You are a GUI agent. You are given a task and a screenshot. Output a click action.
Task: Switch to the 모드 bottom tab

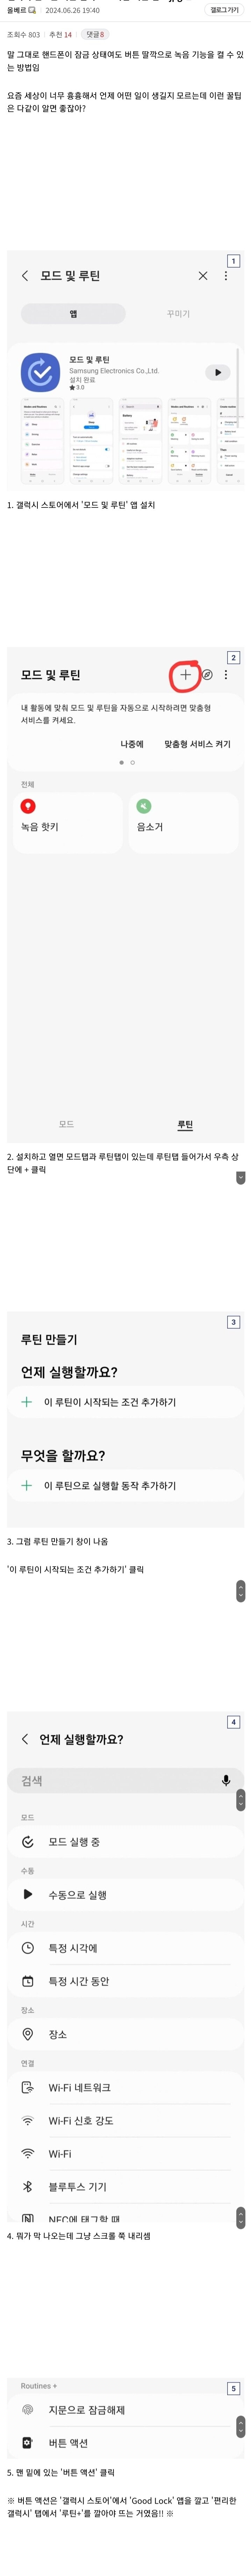(x=66, y=1124)
